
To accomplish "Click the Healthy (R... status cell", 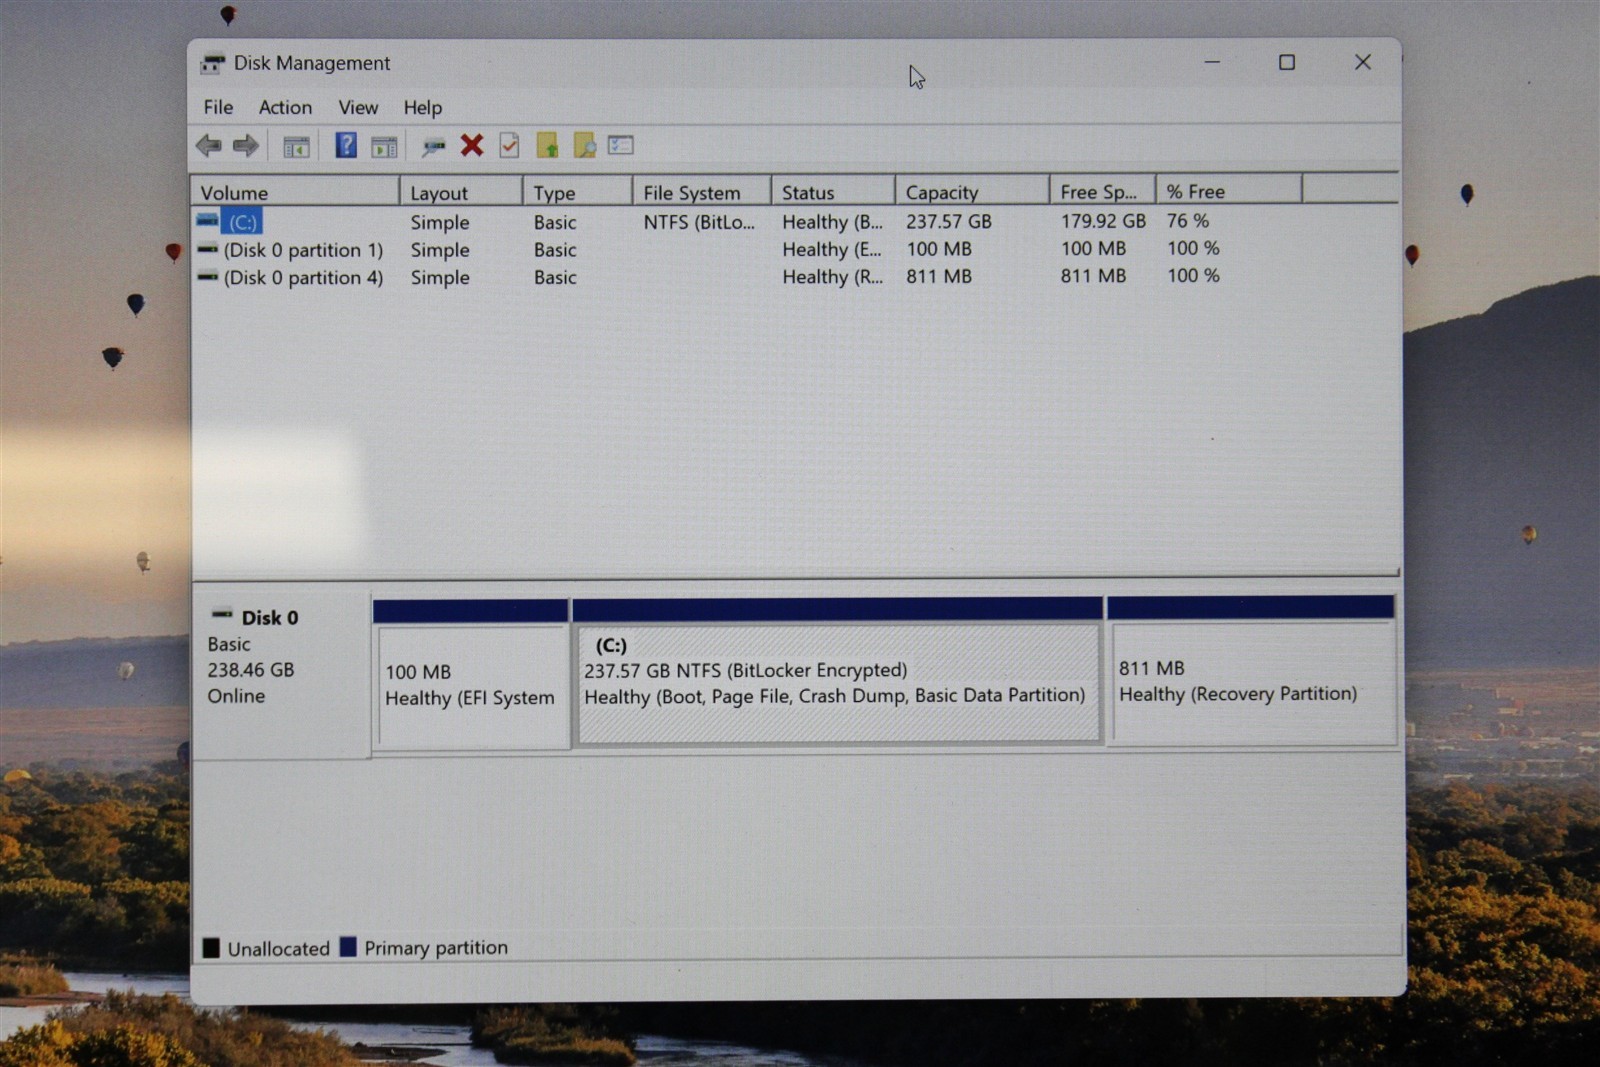I will pyautogui.click(x=832, y=277).
